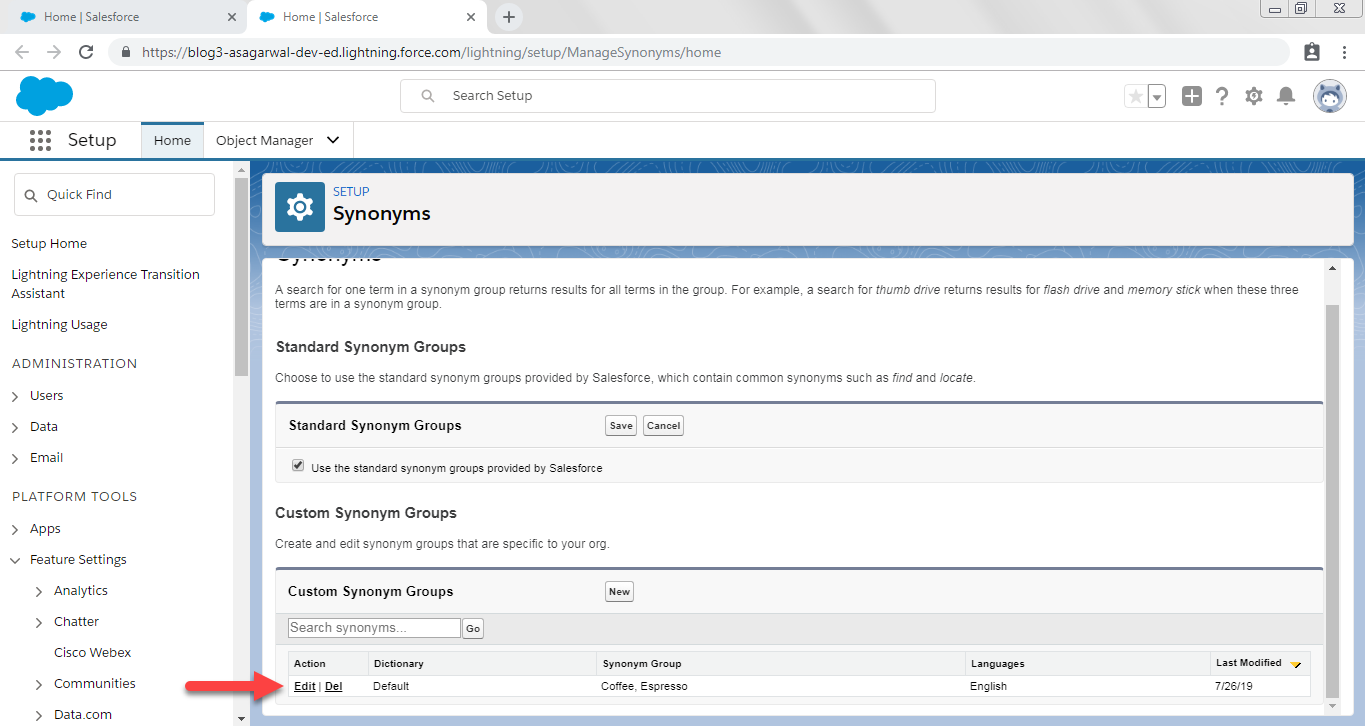Click inside the Search synonyms field

[x=373, y=627]
